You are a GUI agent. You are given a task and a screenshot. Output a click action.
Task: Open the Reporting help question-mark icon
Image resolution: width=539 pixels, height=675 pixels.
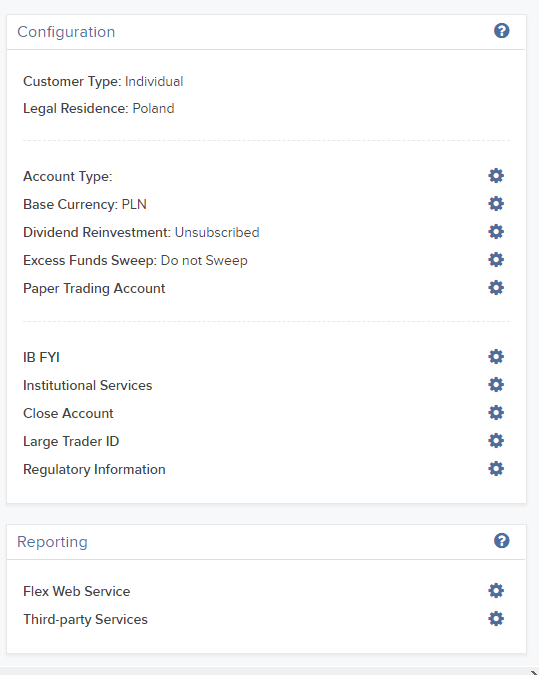point(502,541)
